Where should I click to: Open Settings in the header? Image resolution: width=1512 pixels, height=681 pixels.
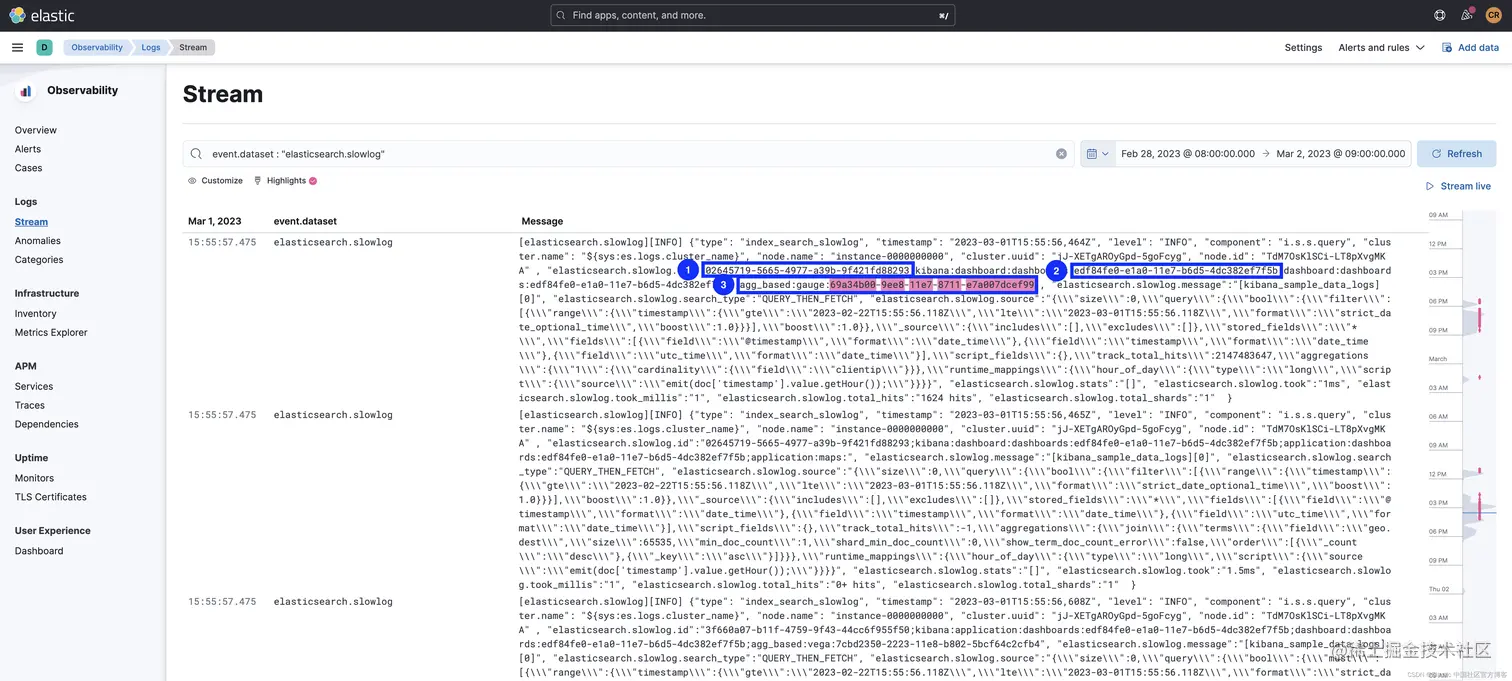(x=1303, y=47)
